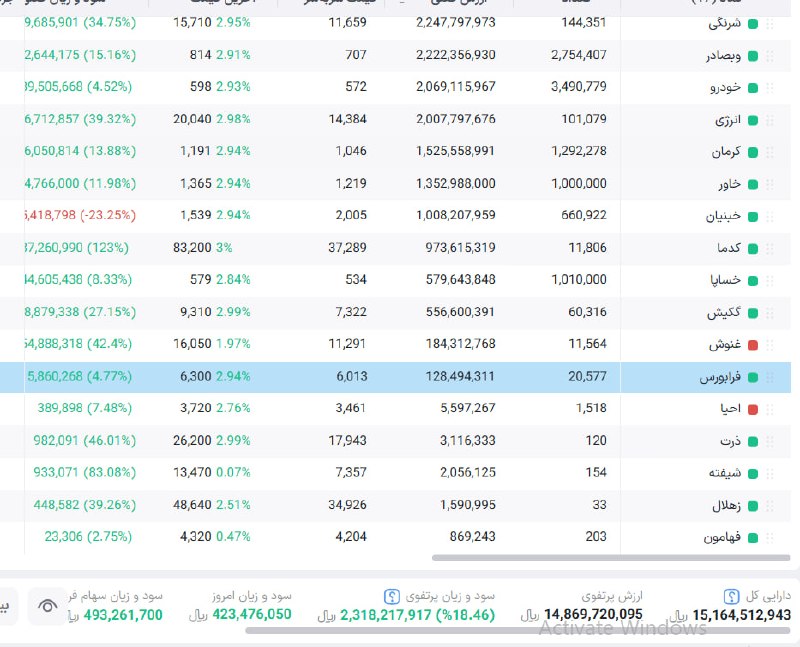Click کدما last price 83,200
The height and width of the screenshot is (647, 800).
[192, 247]
